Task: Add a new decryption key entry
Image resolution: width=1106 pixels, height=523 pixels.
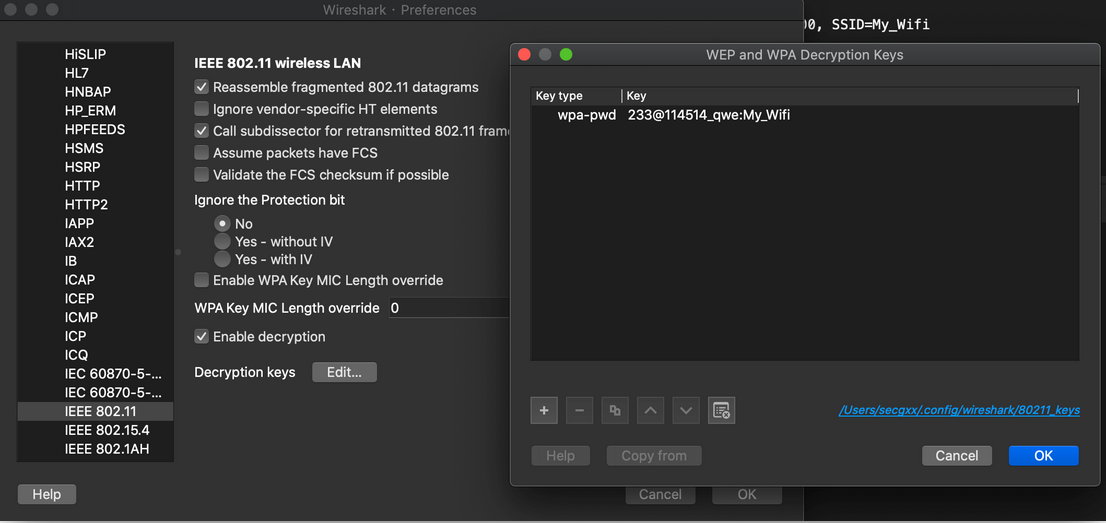Action: 544,410
